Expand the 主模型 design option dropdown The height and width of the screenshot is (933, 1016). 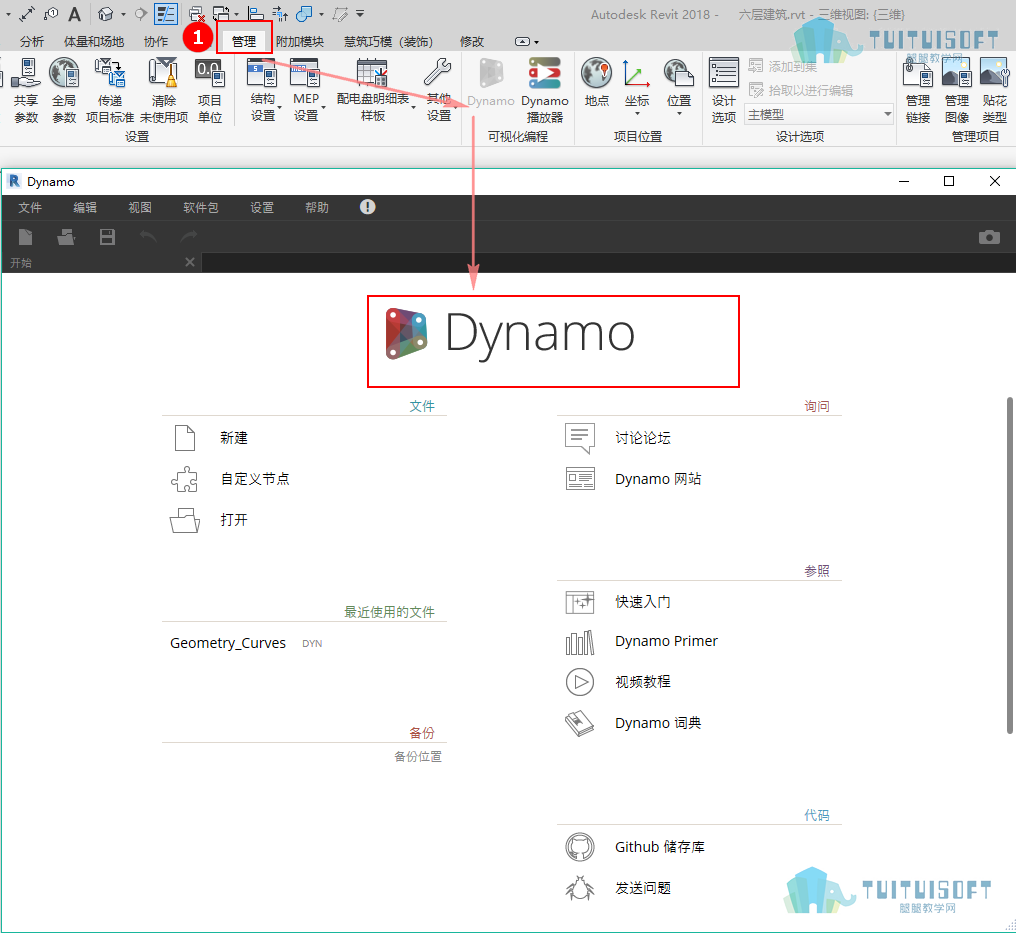pos(888,115)
